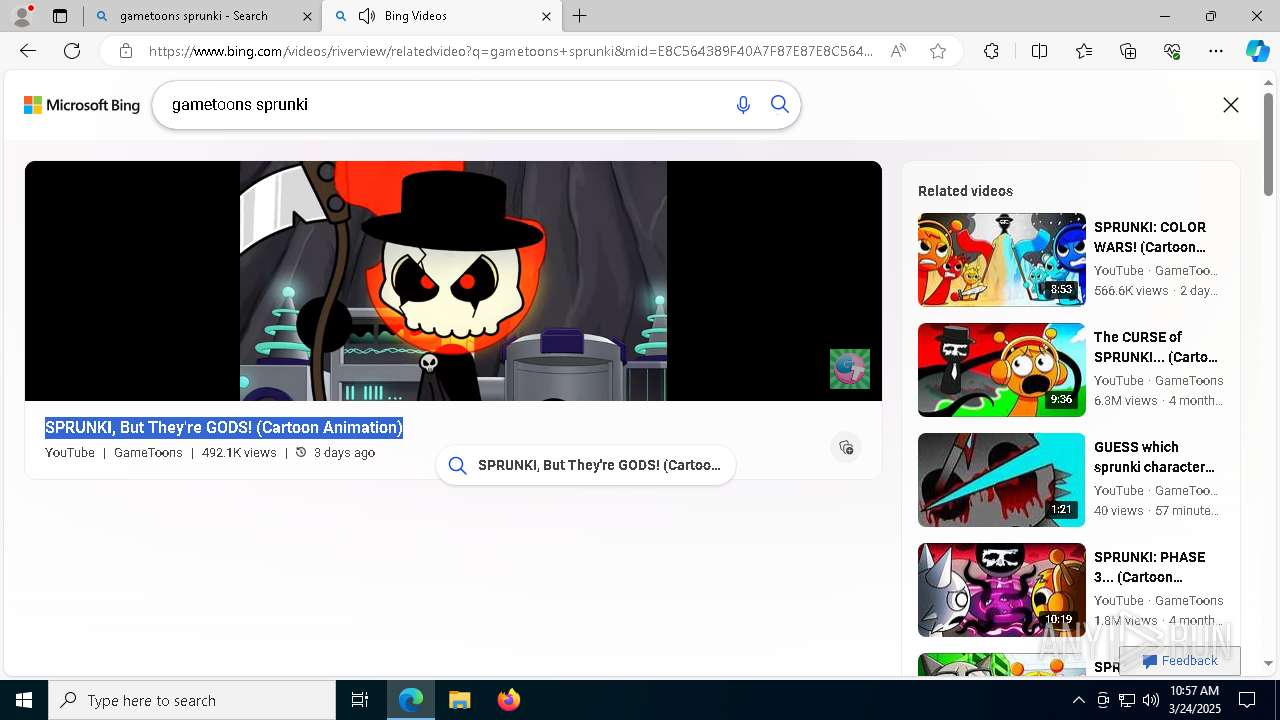Image resolution: width=1280 pixels, height=720 pixels.
Task: Mute the Bing Videos tab audio icon
Action: click(x=367, y=16)
